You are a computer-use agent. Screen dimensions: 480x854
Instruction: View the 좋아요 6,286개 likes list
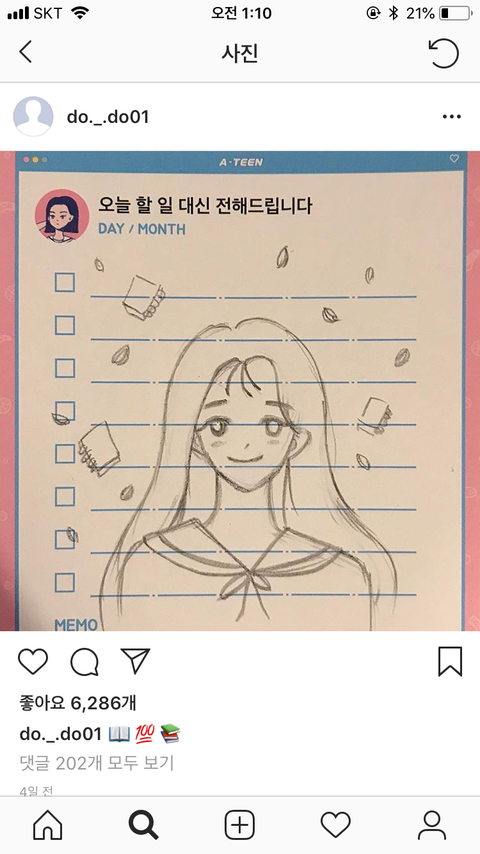click(78, 703)
